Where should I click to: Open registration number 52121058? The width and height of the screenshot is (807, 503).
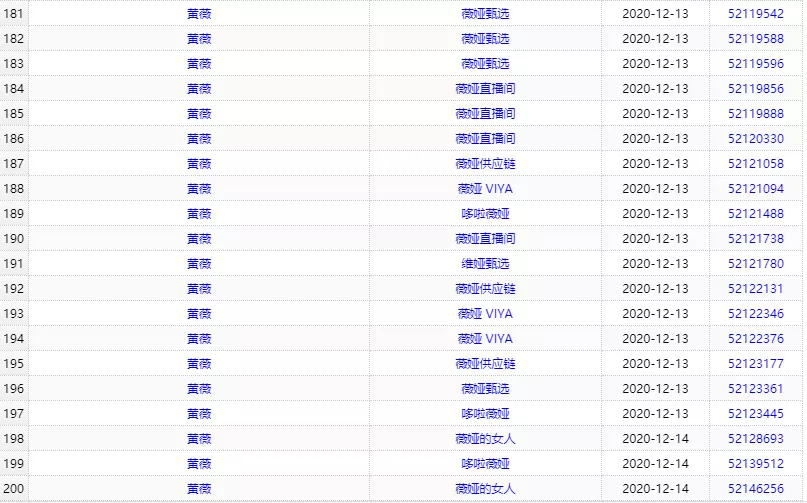point(756,164)
